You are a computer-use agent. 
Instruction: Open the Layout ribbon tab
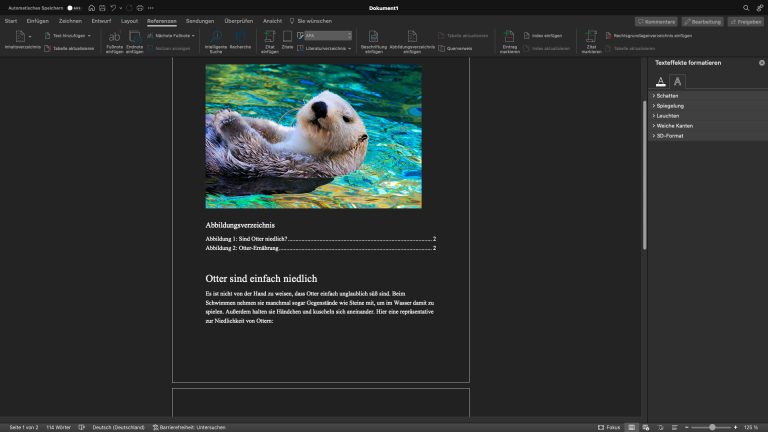(129, 20)
